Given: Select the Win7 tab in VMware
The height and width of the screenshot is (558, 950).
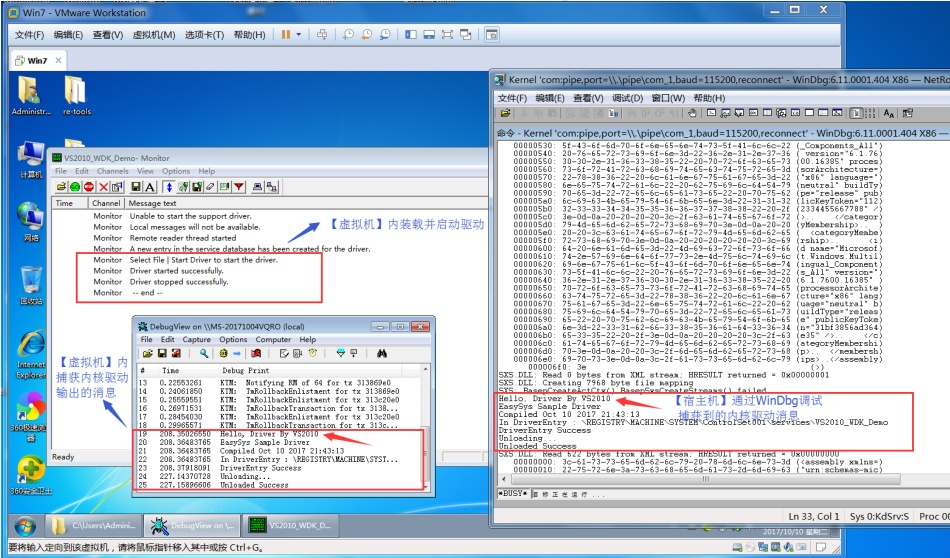Looking at the screenshot, I should pyautogui.click(x=36, y=61).
